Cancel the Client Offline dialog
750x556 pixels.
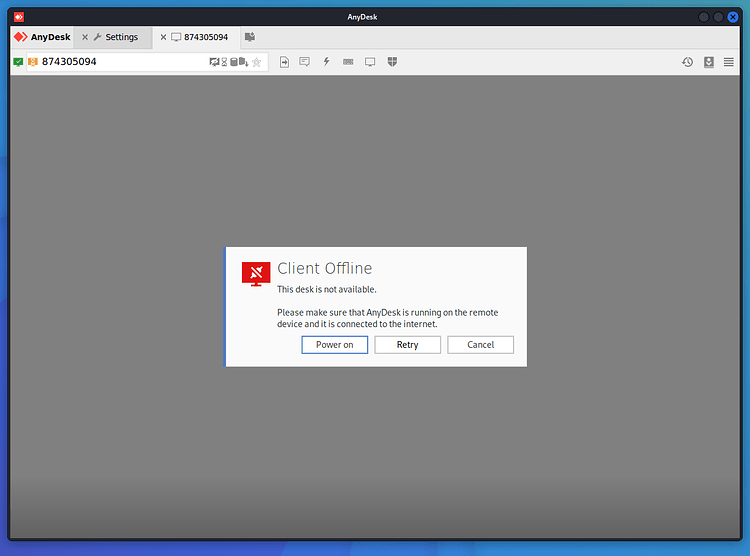[480, 345]
